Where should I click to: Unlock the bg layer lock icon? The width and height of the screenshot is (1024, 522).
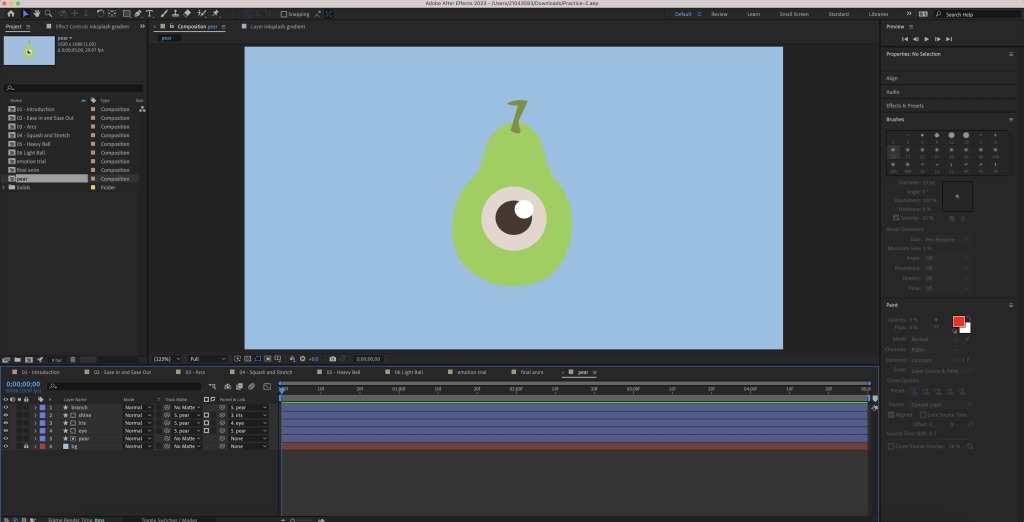[26, 446]
